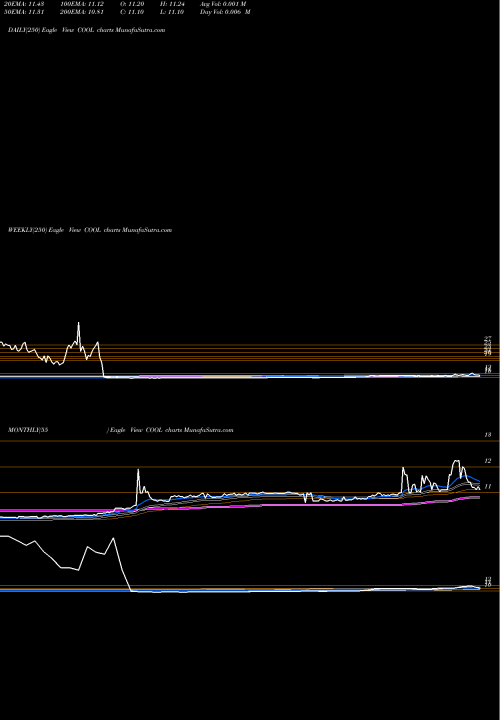This screenshot has width=500, height=720.
Task: Click the DAILY(250) Eagle View chart title
Action: (86, 30)
